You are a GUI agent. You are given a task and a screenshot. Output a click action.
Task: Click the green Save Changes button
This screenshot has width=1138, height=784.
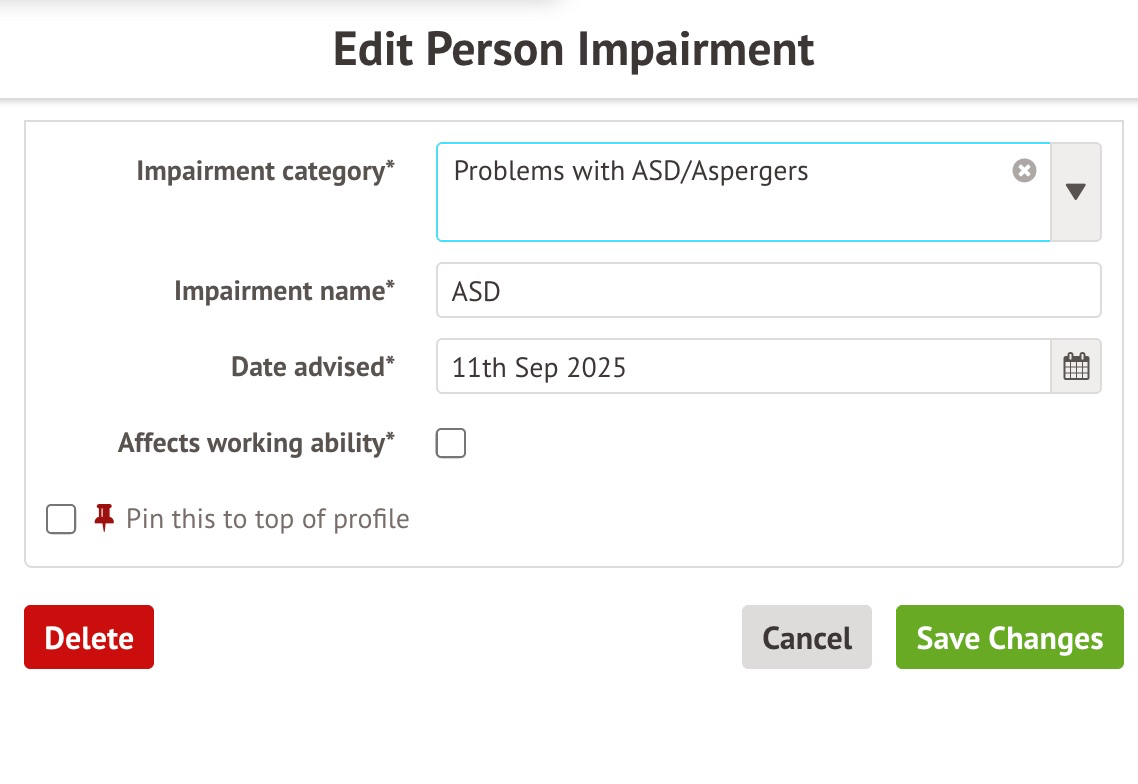(x=1009, y=638)
